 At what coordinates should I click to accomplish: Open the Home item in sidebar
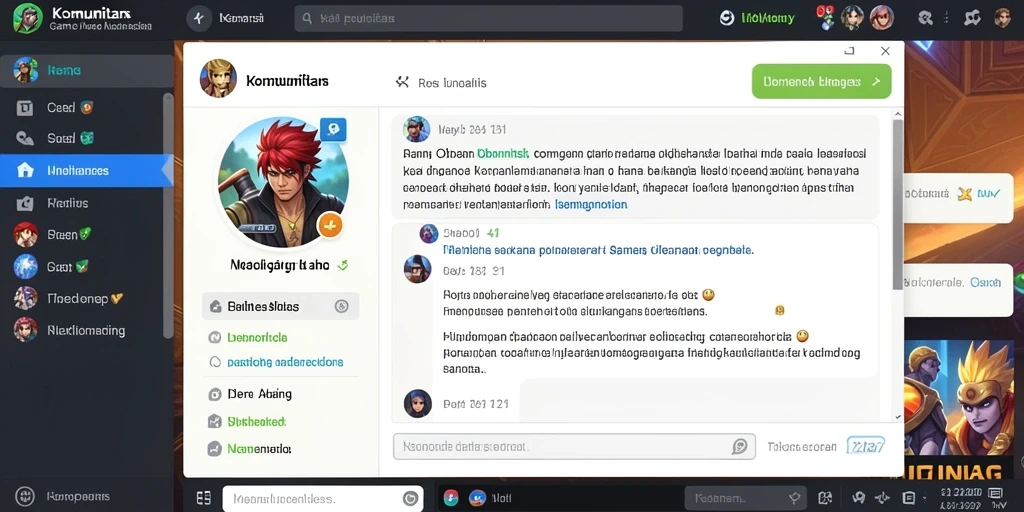click(86, 71)
